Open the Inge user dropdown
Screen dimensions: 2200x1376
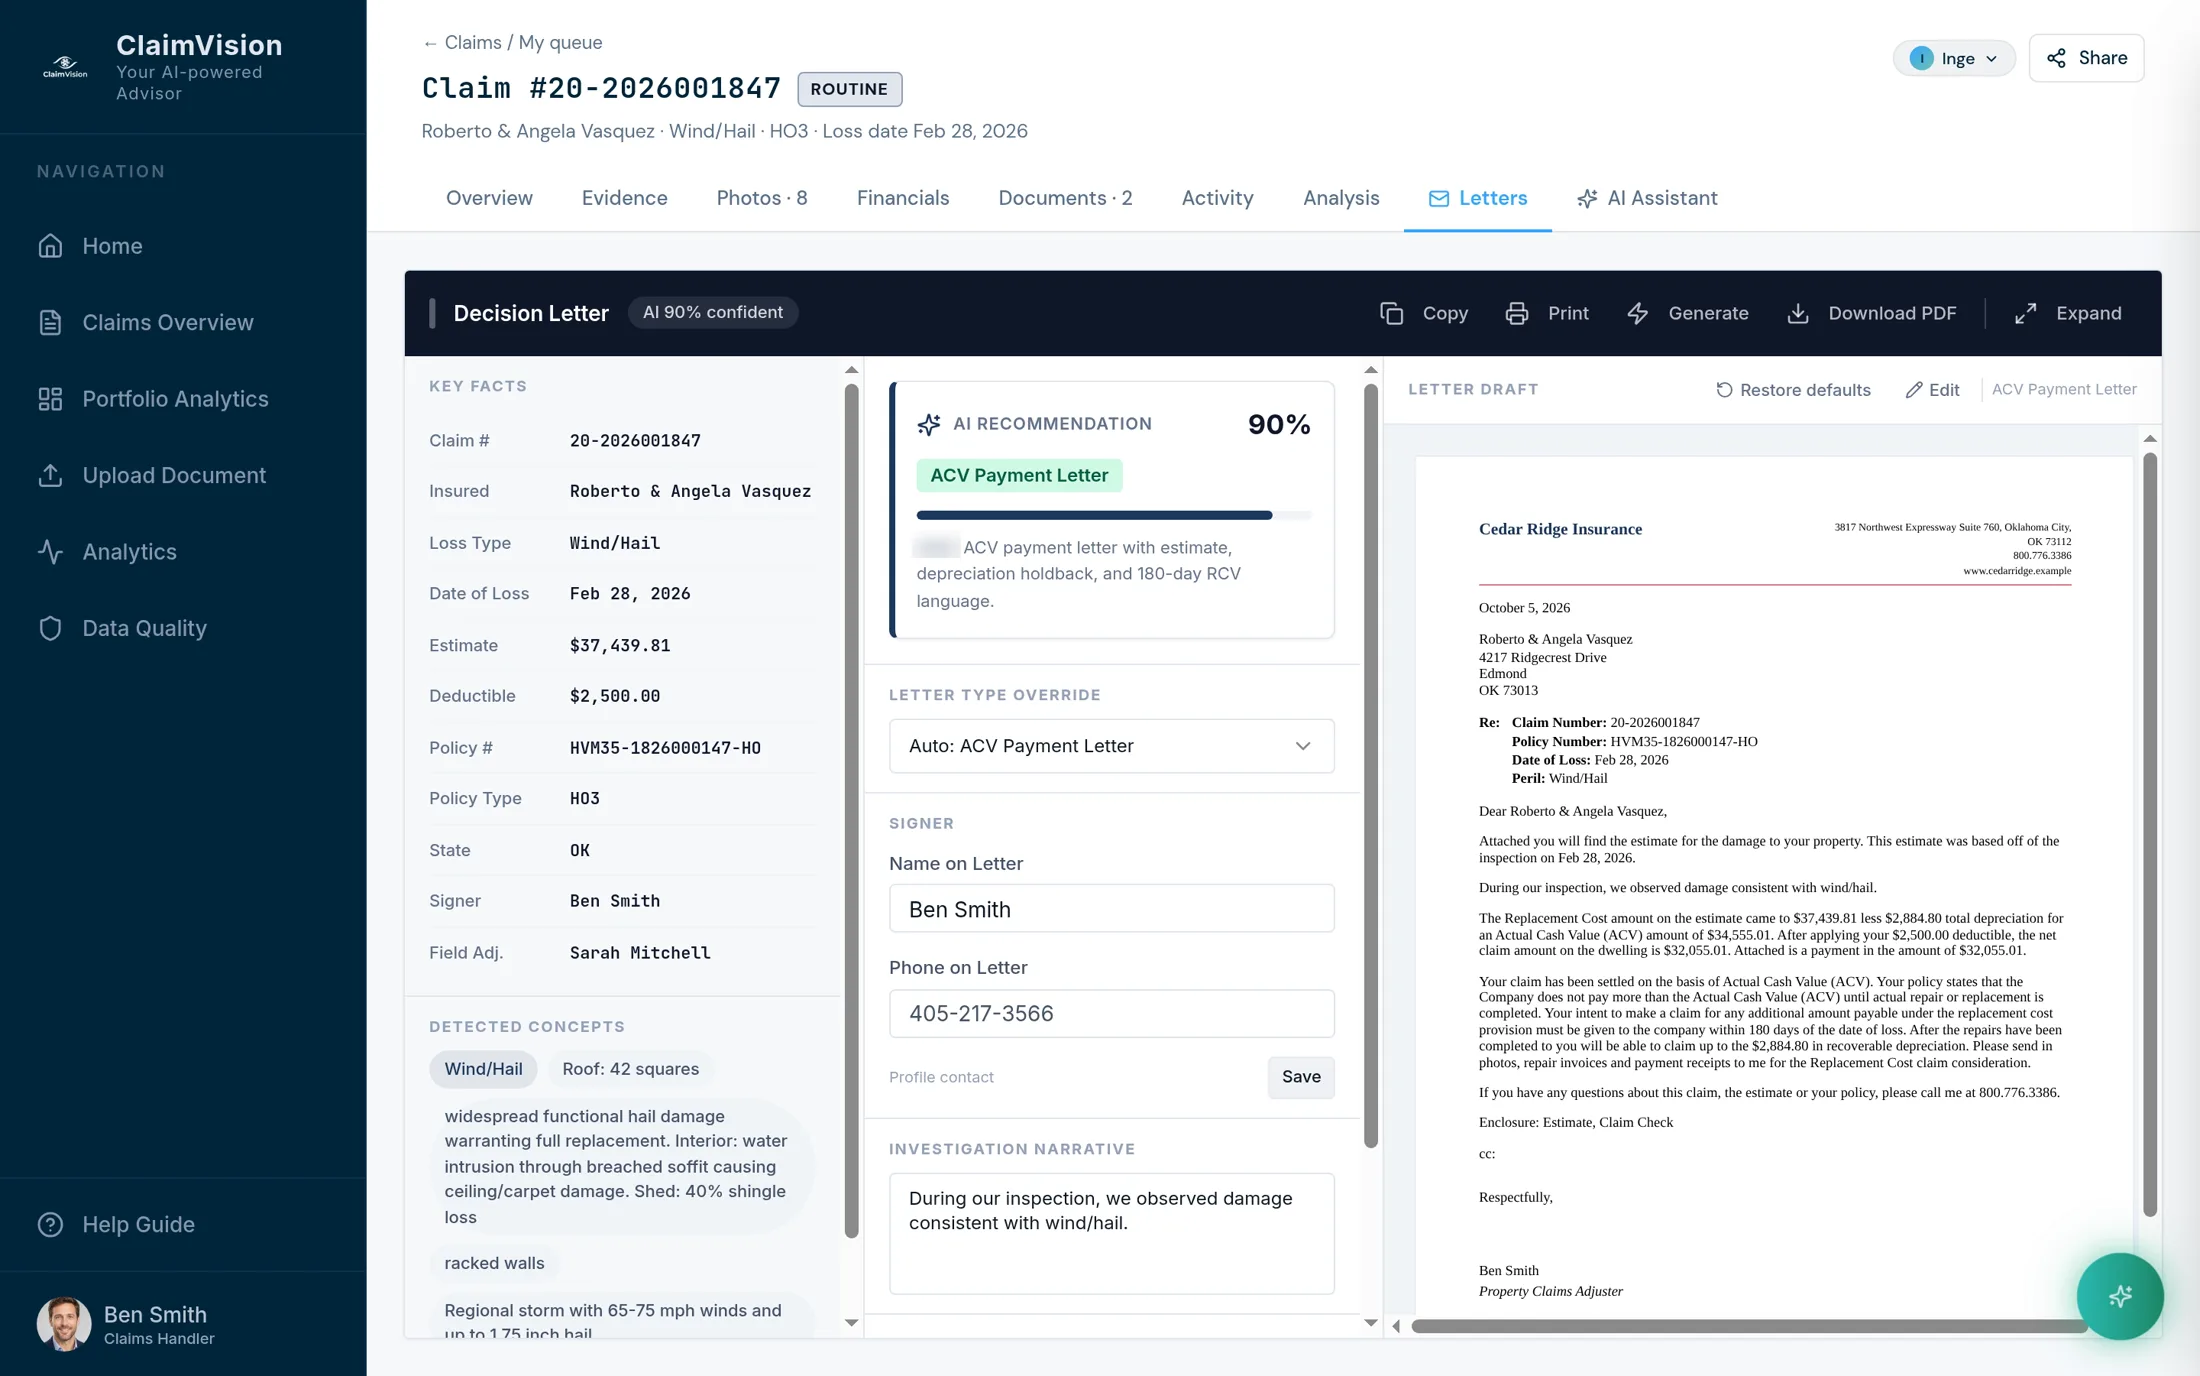[1954, 58]
